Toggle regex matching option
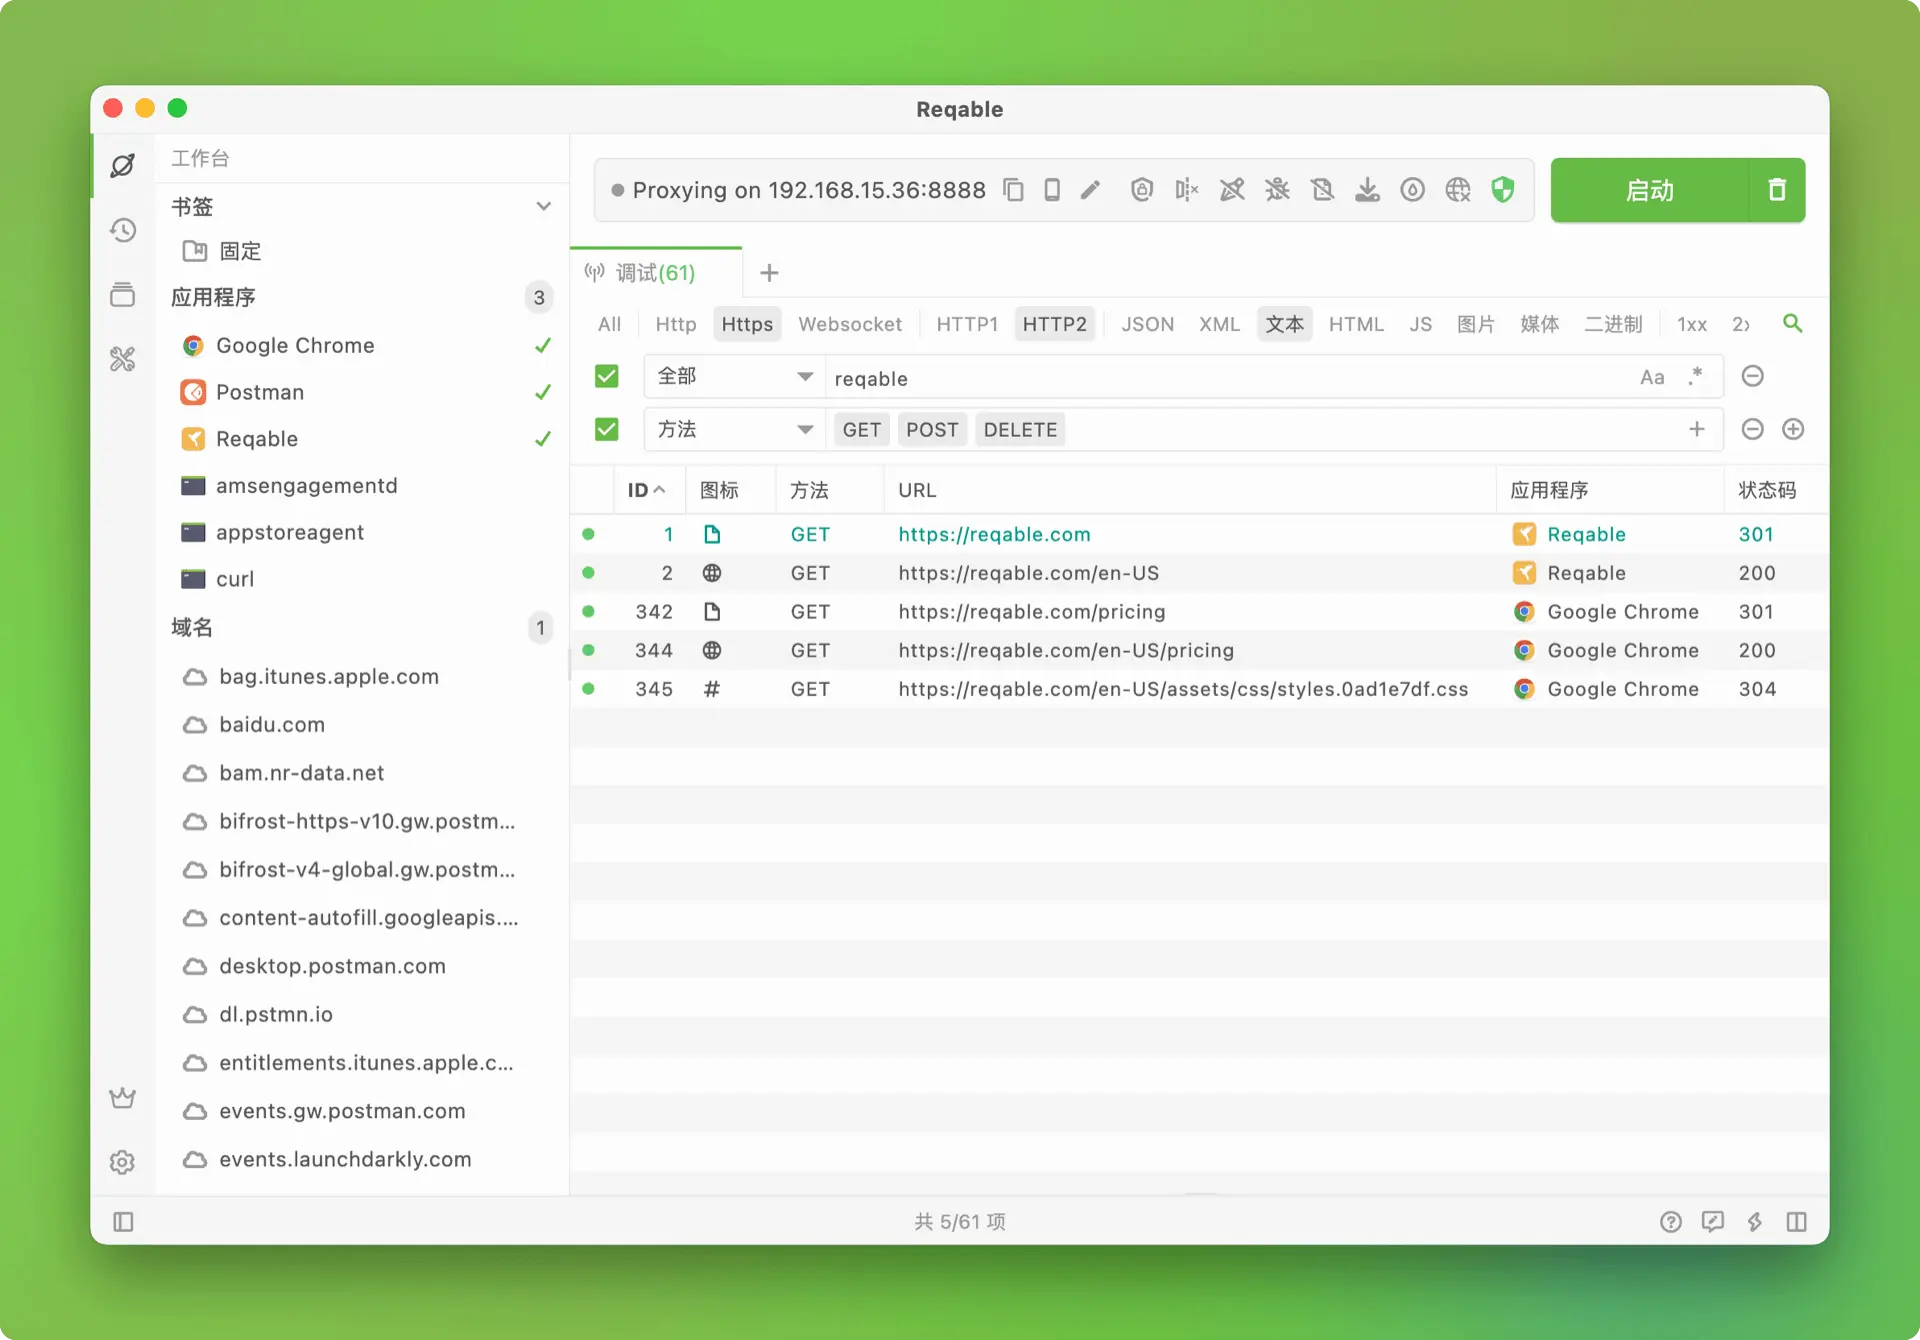Image resolution: width=1920 pixels, height=1340 pixels. [x=1696, y=377]
